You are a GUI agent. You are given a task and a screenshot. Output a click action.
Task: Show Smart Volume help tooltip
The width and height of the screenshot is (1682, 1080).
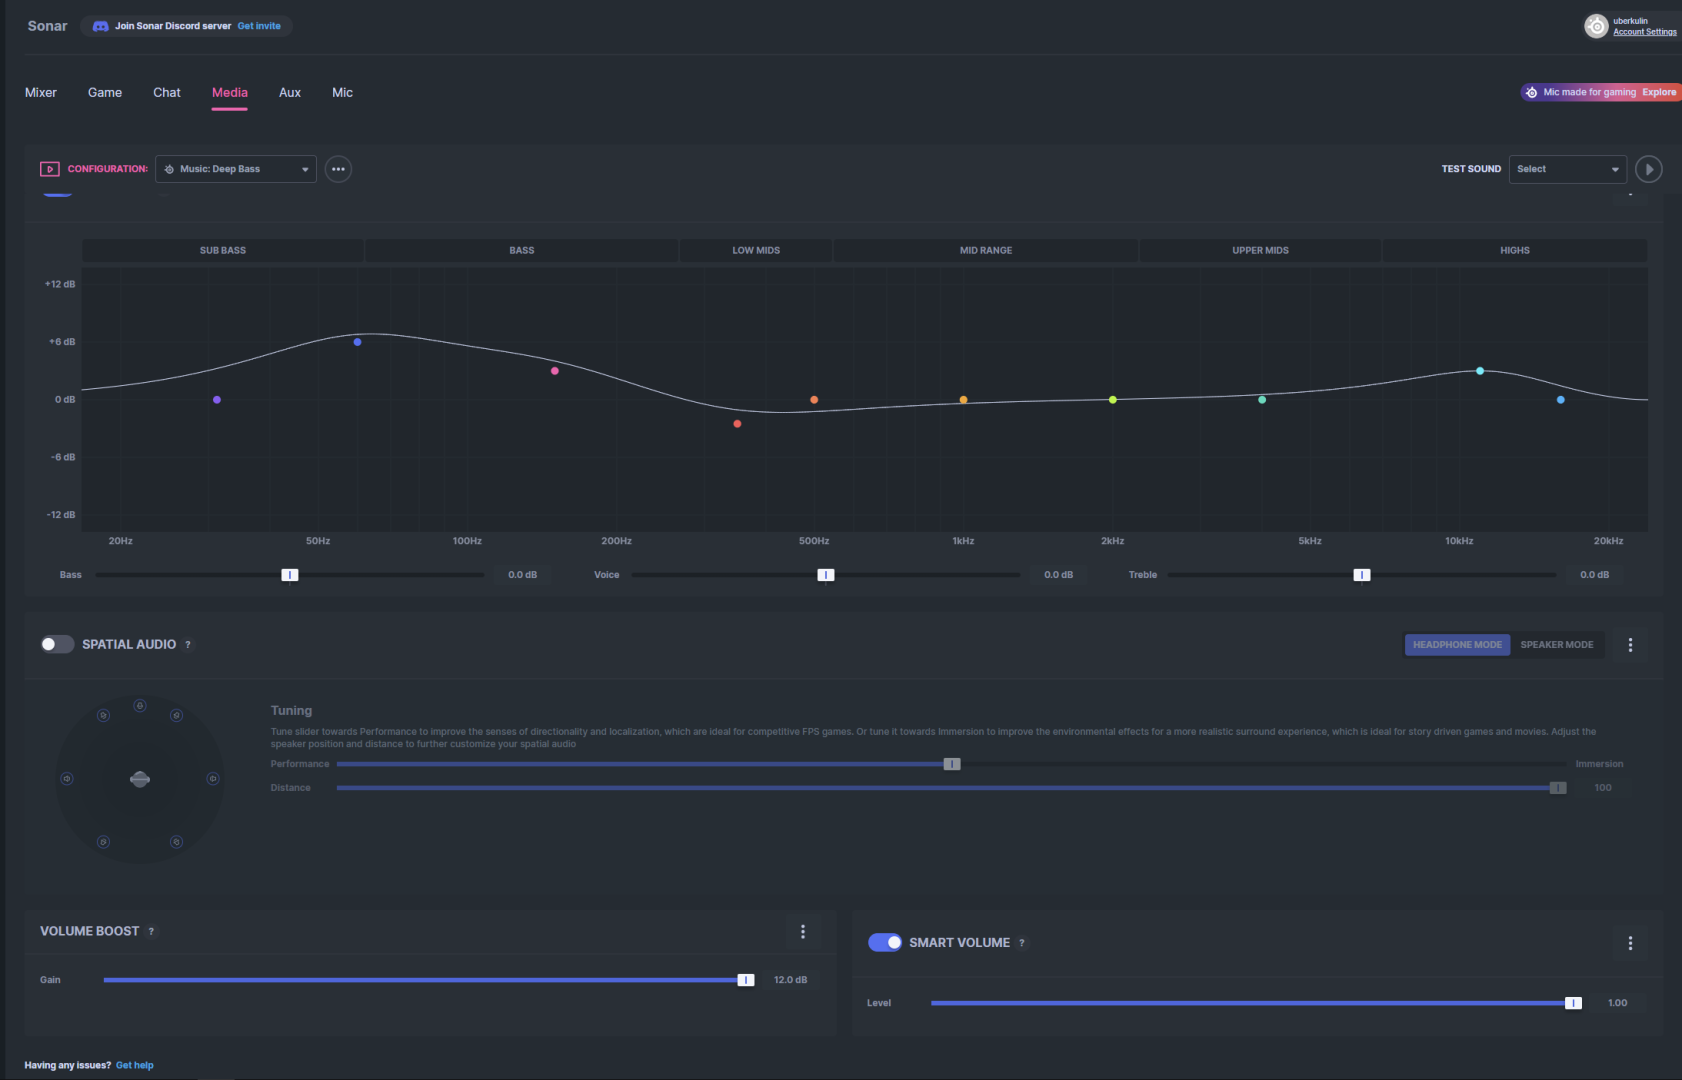click(1021, 943)
